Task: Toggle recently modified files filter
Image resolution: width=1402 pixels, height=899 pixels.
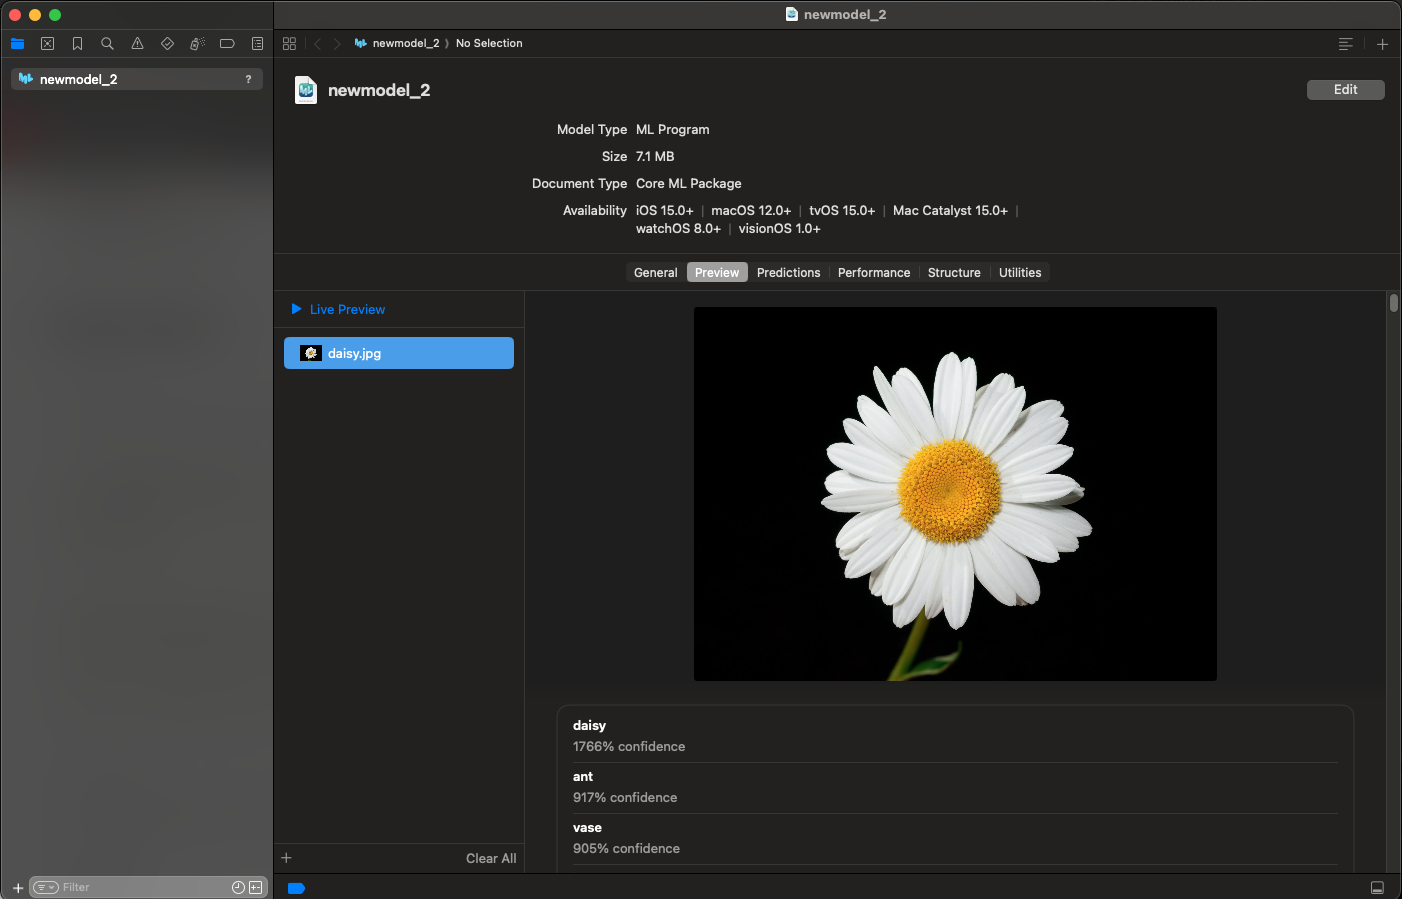Action: click(x=238, y=887)
